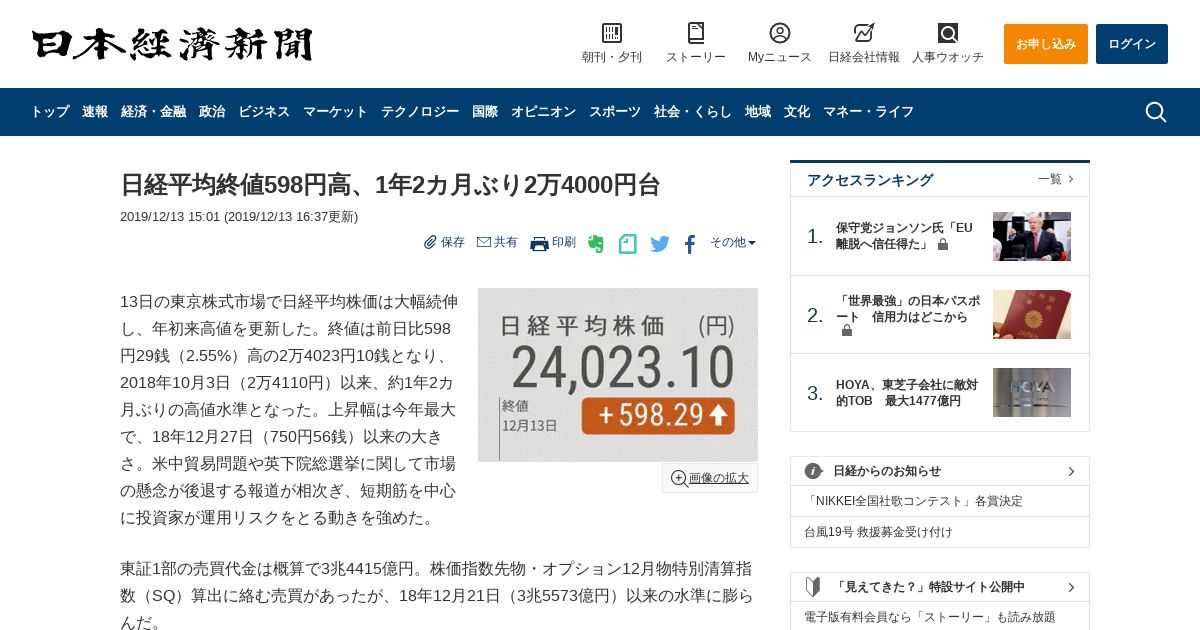Open NIKKEI全国社歌コンテスト notice link

pos(914,501)
